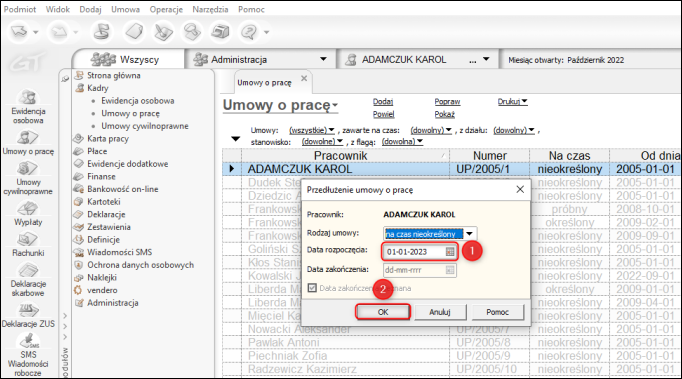Screen dimensions: 682x379
Task: Confirm dialog with OK button
Action: click(383, 312)
